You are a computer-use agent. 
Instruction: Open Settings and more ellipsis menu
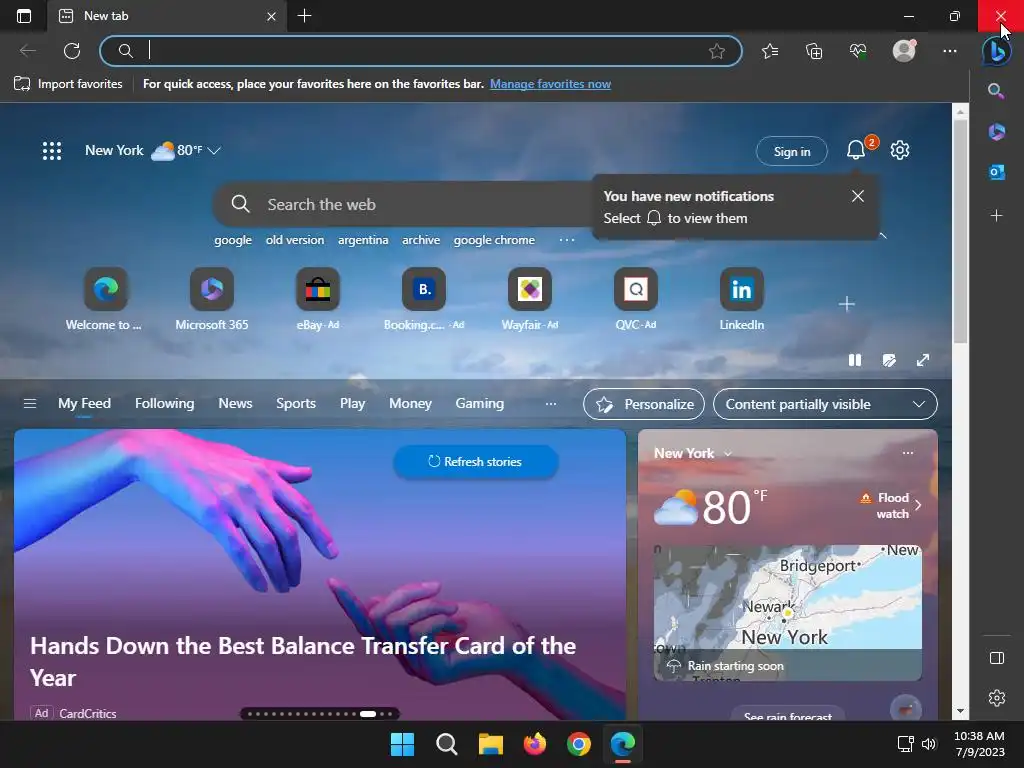click(x=950, y=51)
